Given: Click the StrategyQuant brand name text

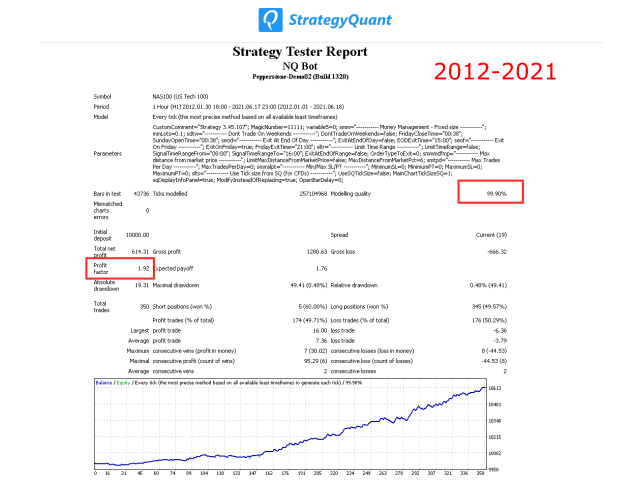Looking at the screenshot, I should pos(333,18).
